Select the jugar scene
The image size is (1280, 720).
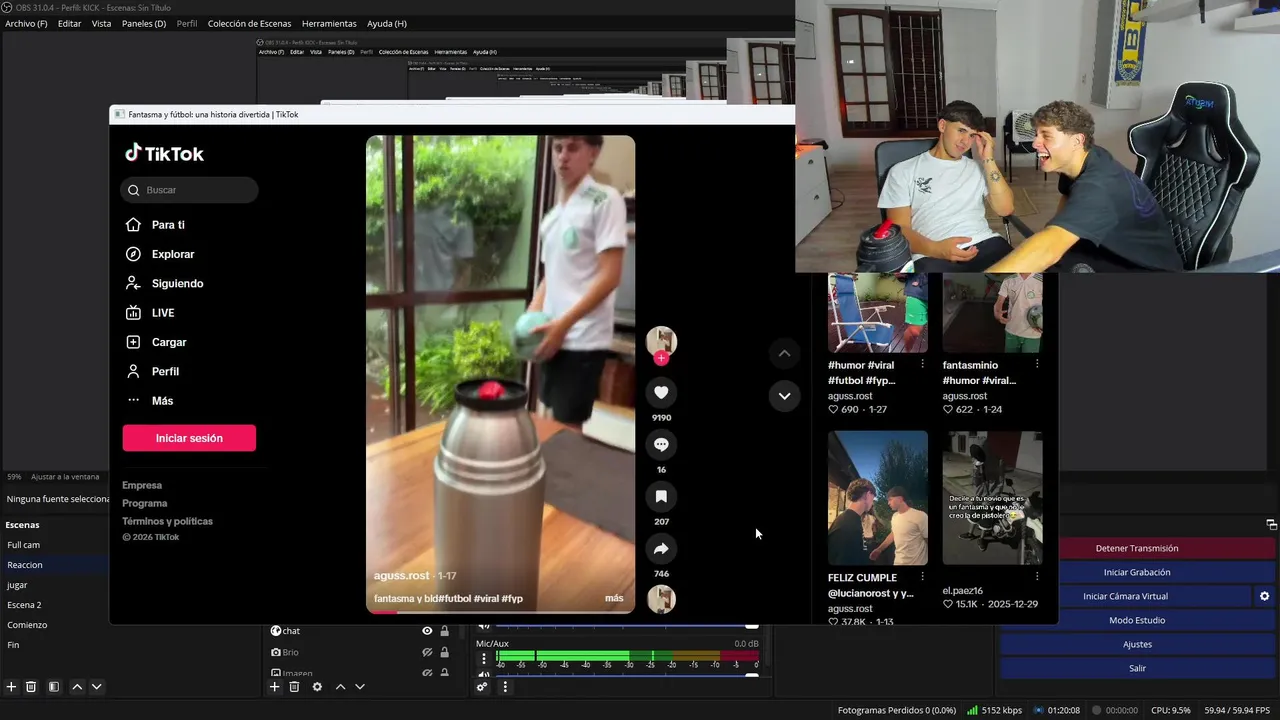(x=54, y=585)
